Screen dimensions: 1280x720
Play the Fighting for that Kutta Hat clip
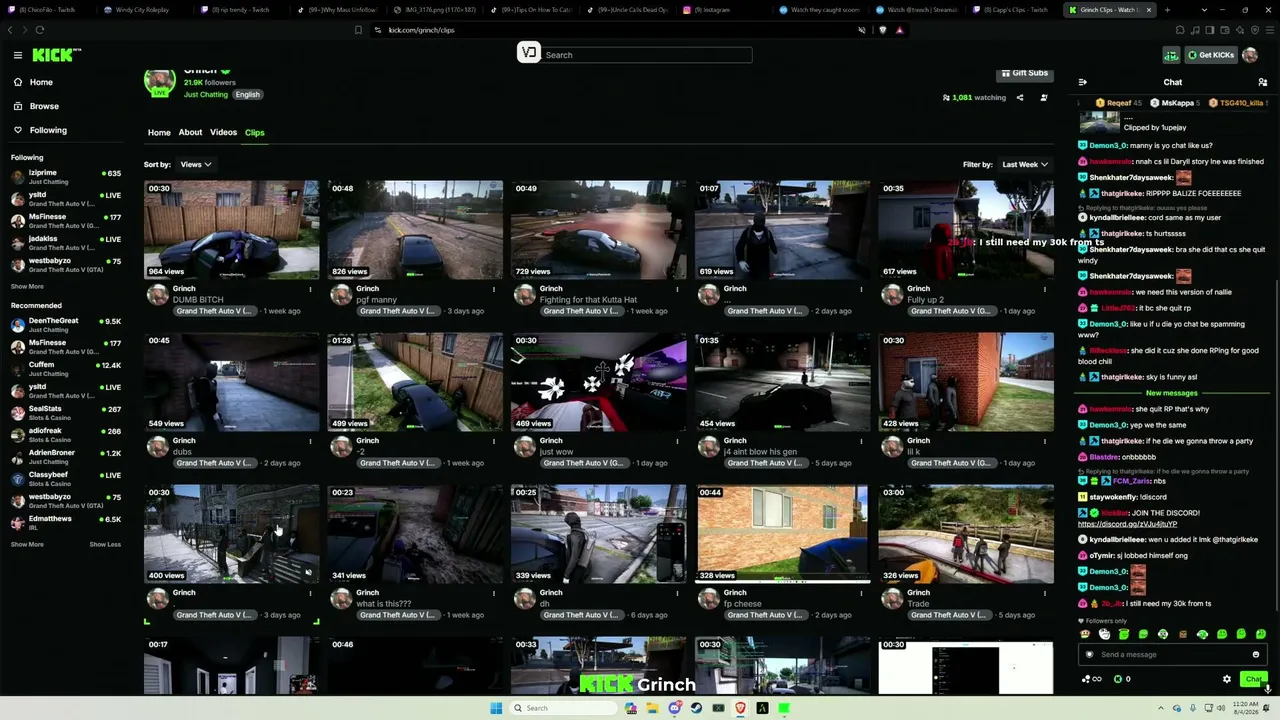599,230
